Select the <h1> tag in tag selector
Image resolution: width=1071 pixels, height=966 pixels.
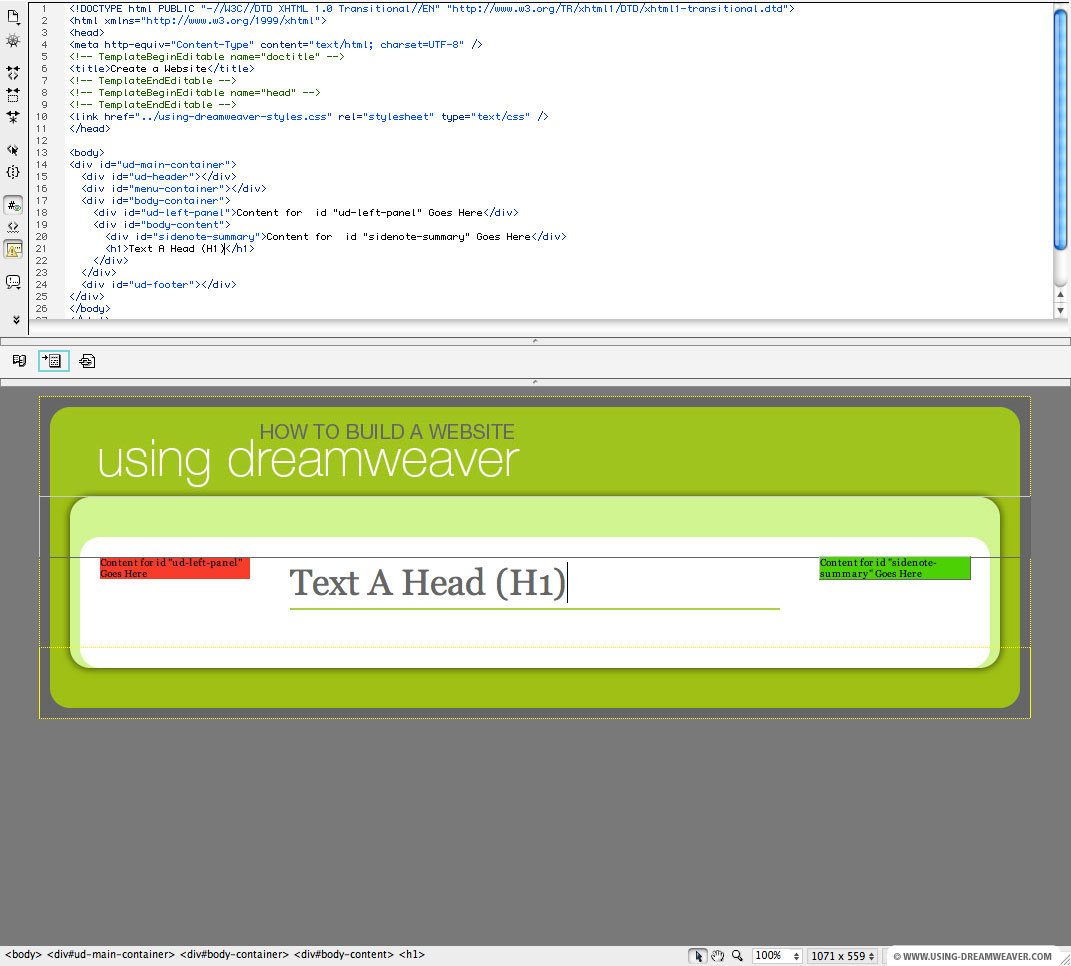click(x=412, y=954)
